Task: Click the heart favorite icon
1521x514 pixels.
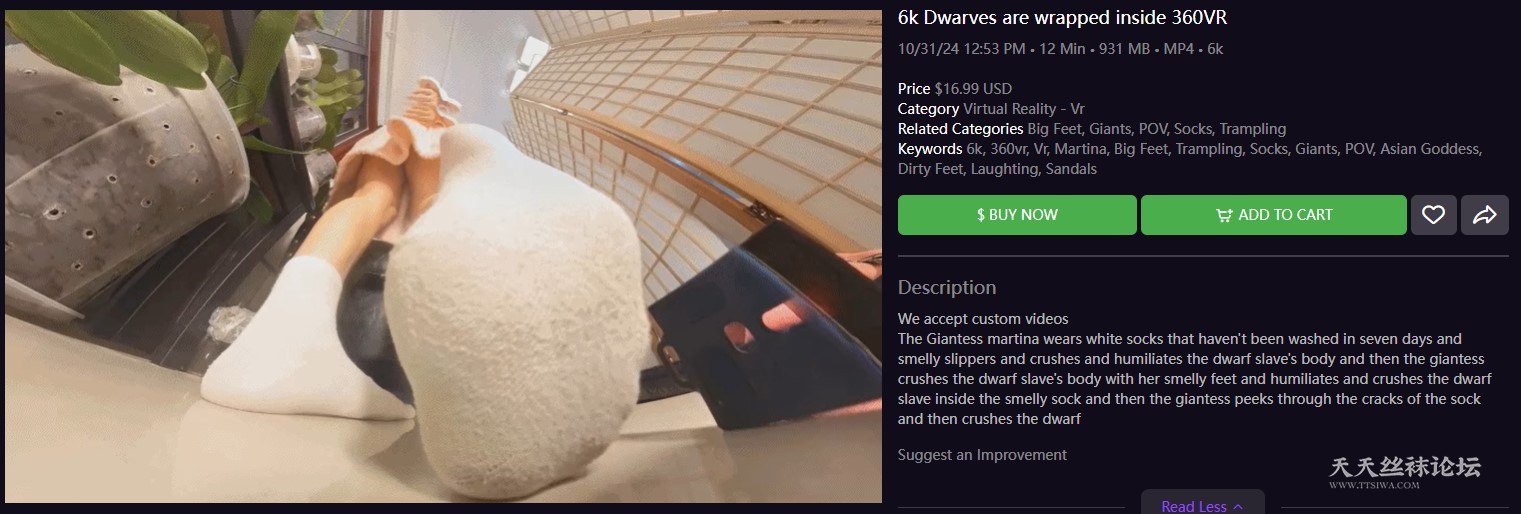Action: click(x=1433, y=215)
